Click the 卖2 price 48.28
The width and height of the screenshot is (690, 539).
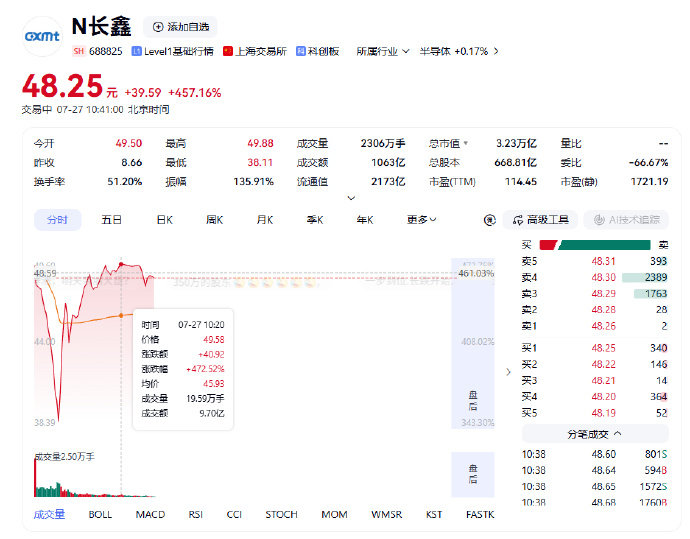(x=603, y=310)
